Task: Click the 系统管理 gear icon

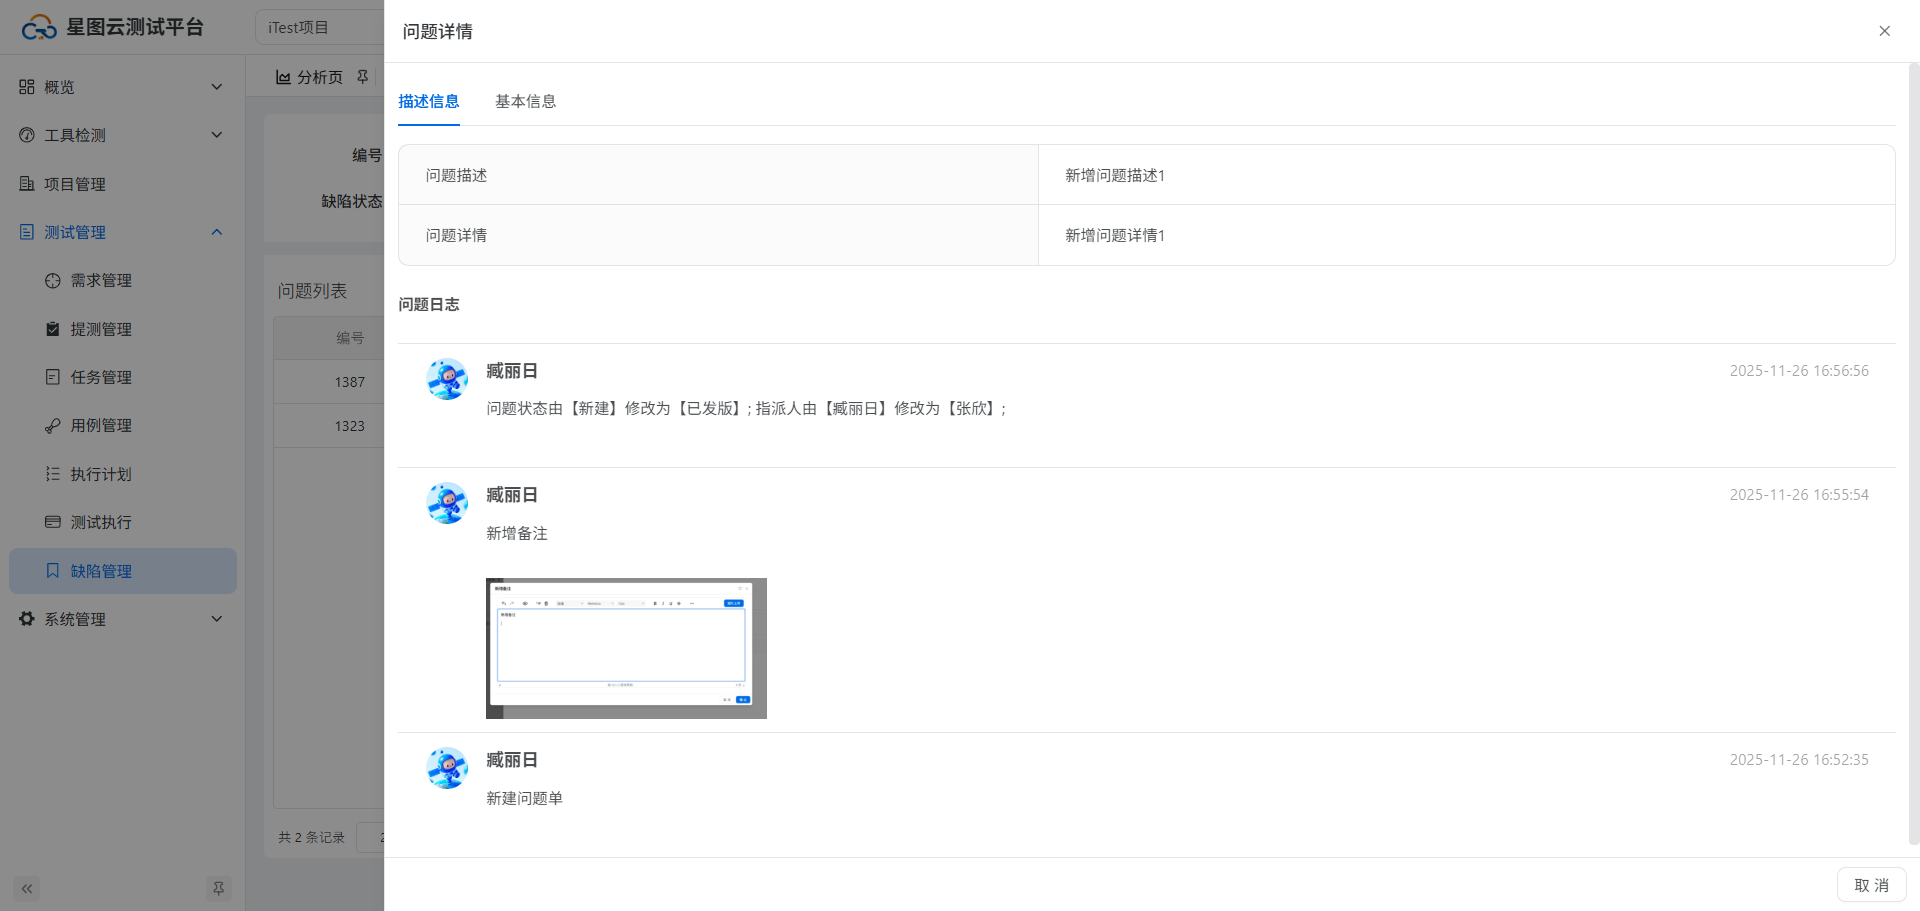Action: coord(27,619)
